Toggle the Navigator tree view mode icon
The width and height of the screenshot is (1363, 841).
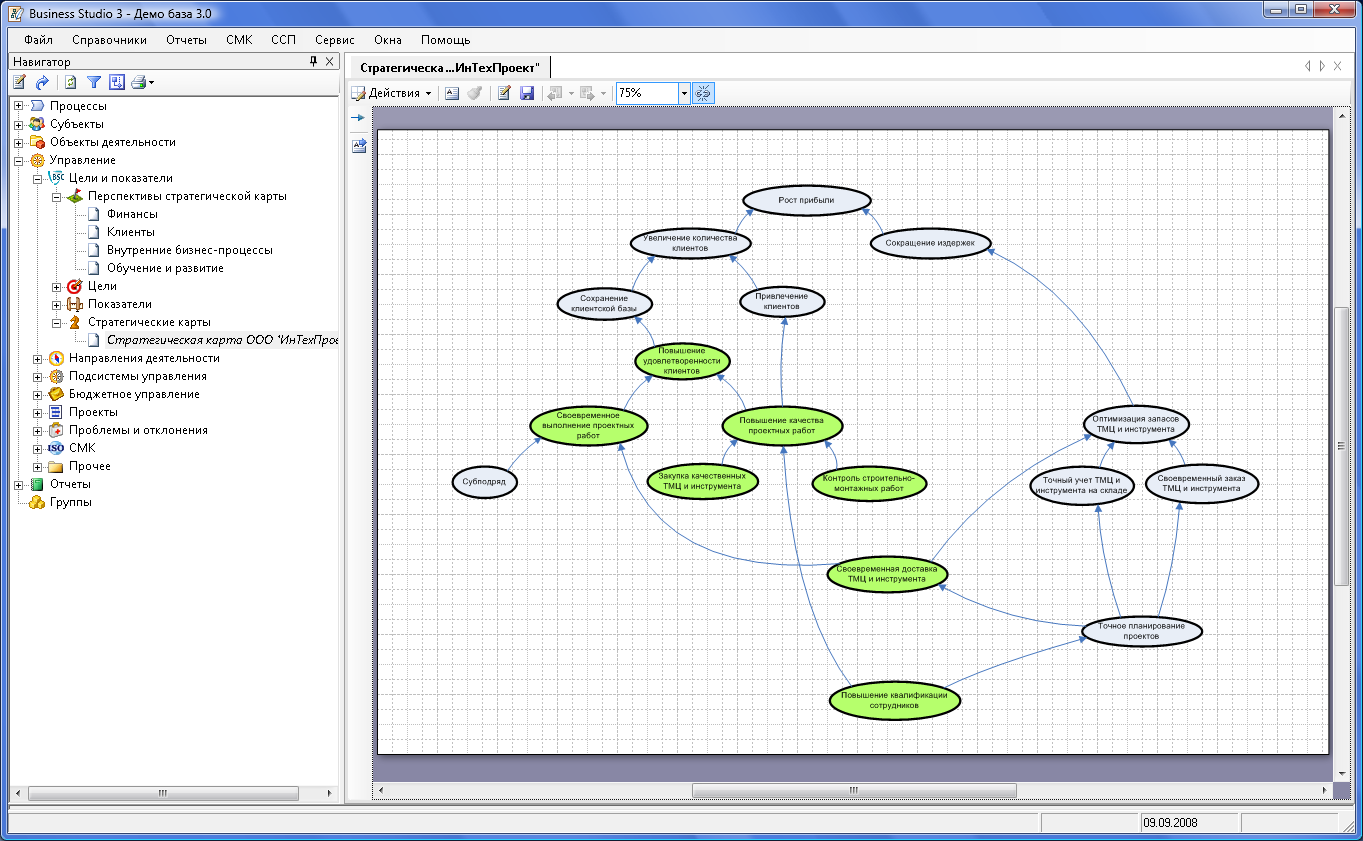click(116, 83)
